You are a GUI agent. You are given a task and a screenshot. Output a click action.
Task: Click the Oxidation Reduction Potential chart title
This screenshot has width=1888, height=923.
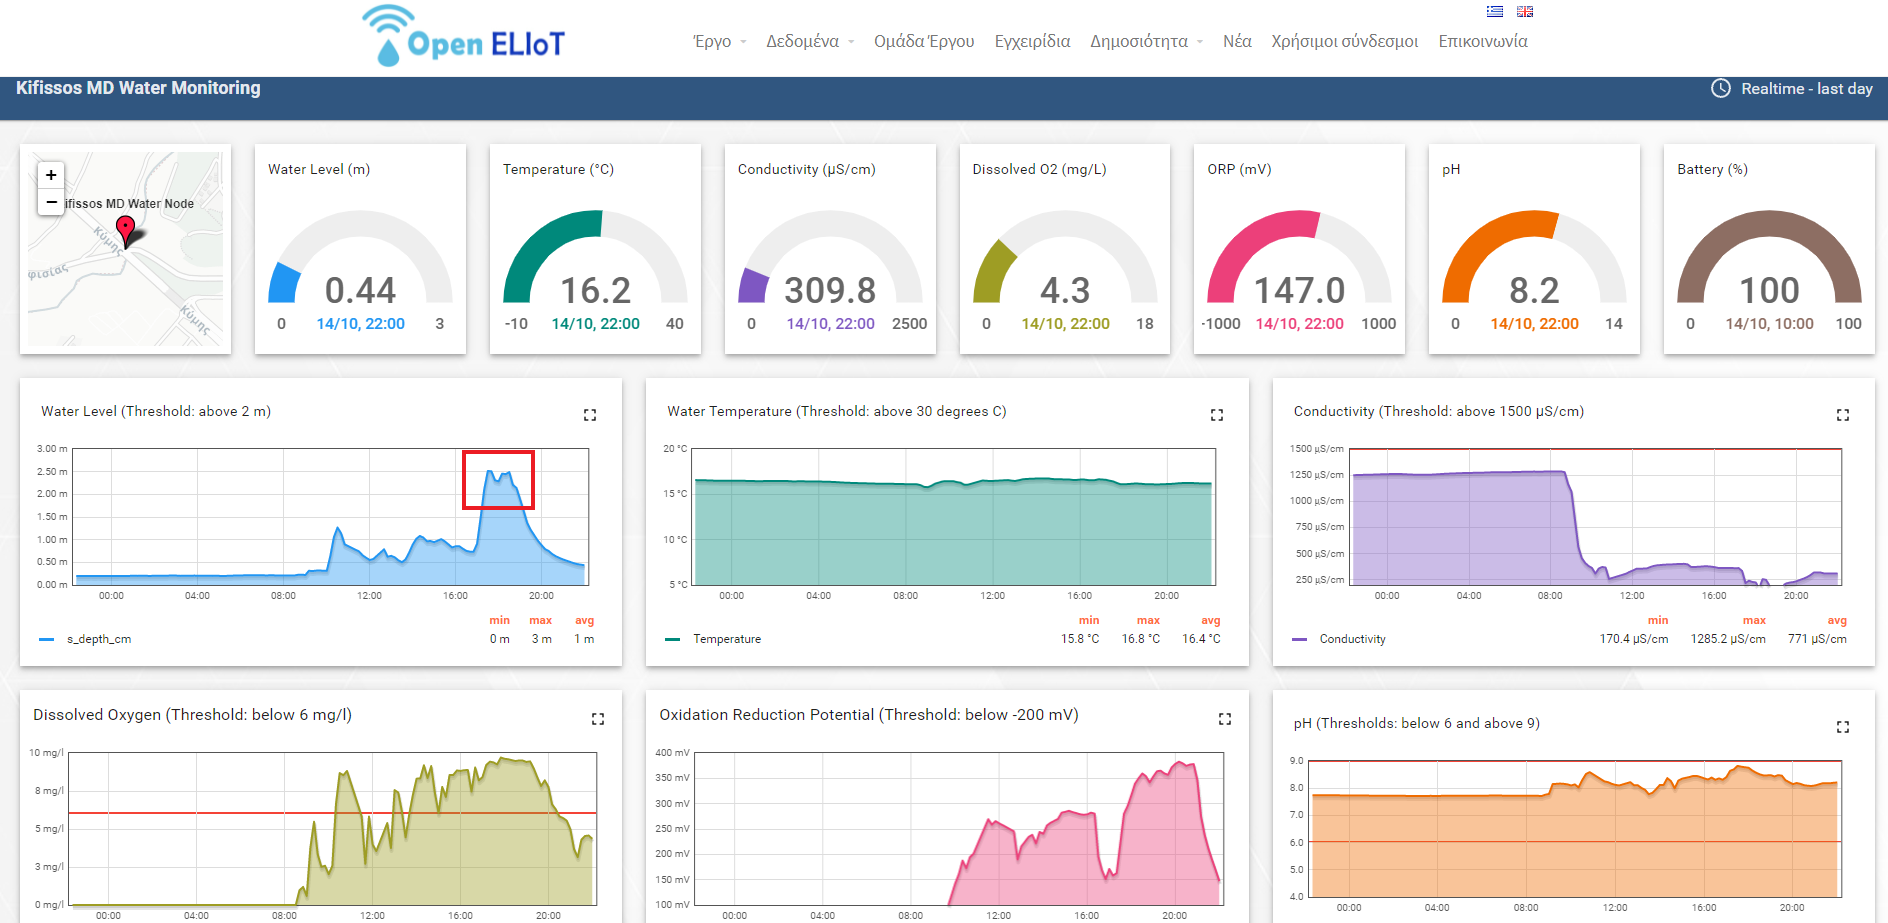pos(869,715)
